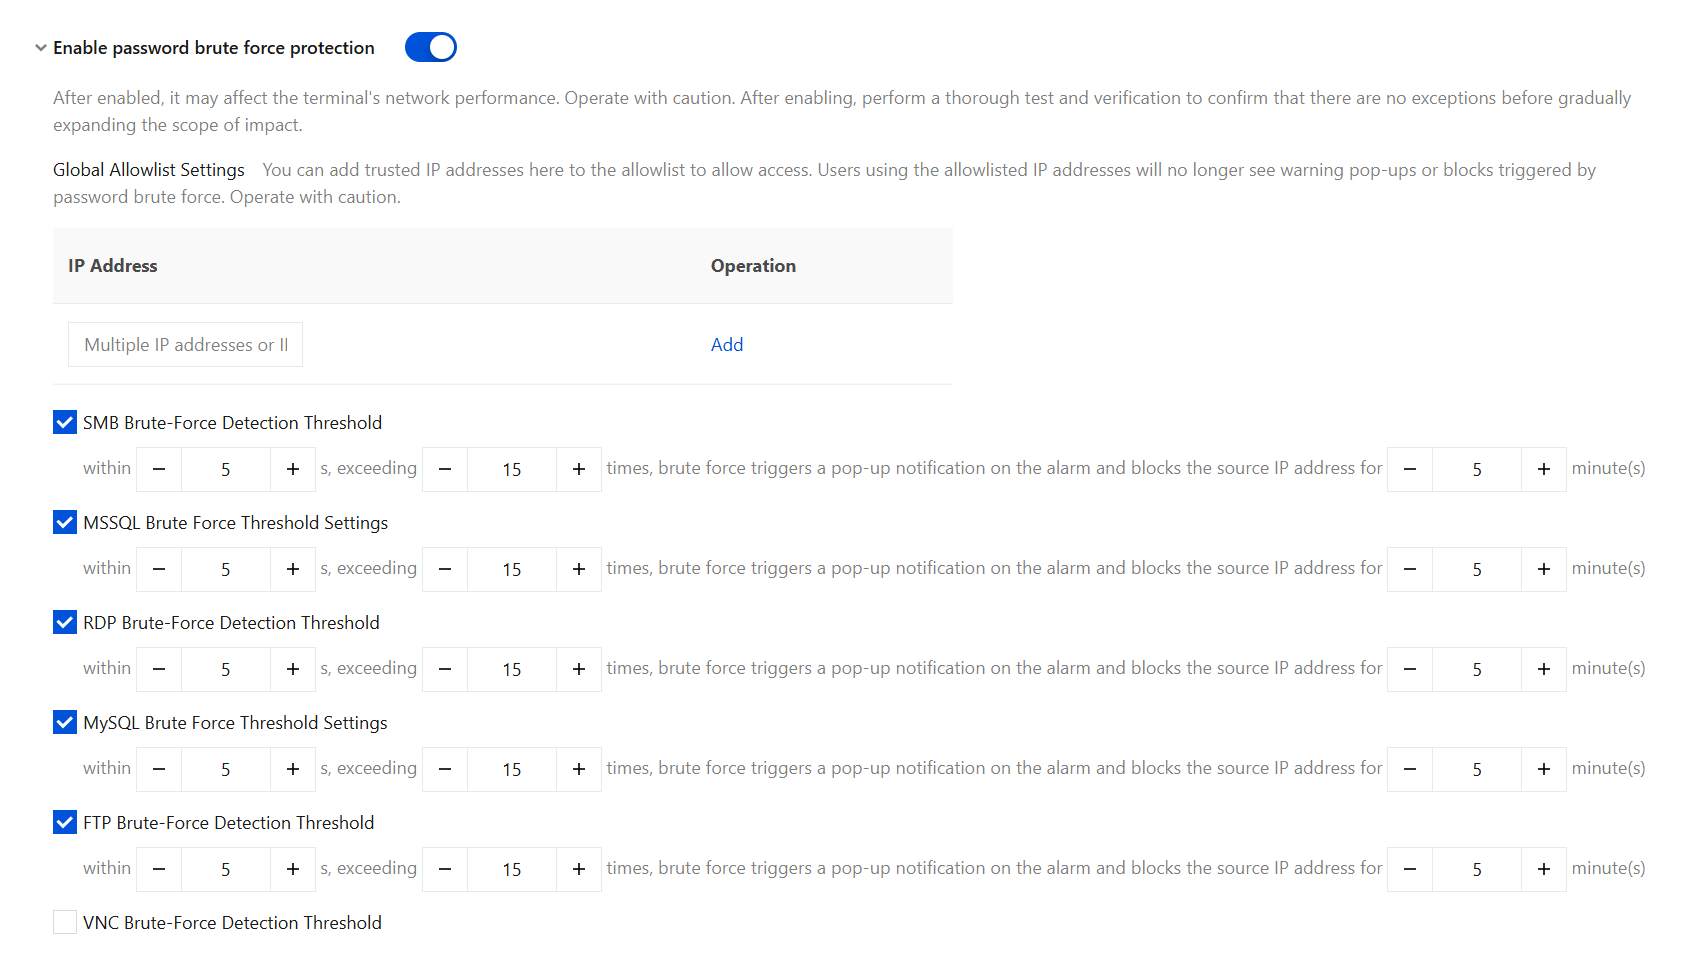
Task: Decrease MySQL exceeding times with minus
Action: point(445,769)
